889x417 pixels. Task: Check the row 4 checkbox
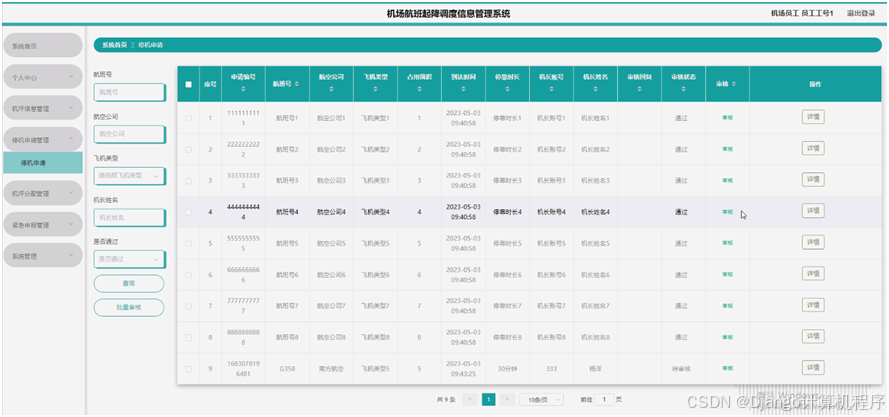pos(188,212)
